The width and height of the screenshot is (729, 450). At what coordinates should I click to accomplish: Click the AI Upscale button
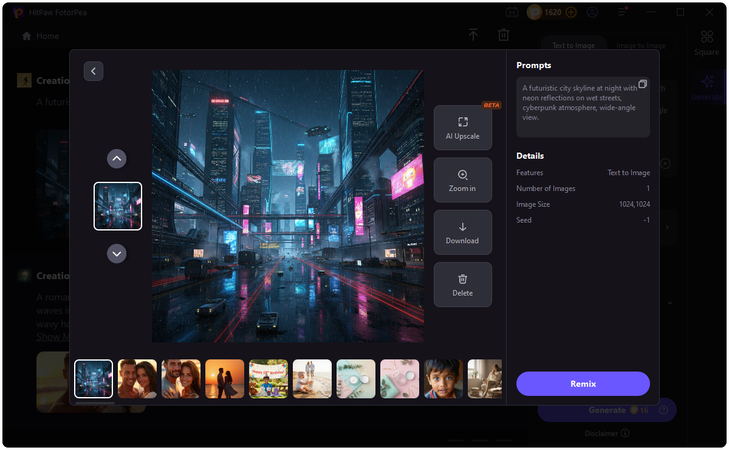coord(463,128)
